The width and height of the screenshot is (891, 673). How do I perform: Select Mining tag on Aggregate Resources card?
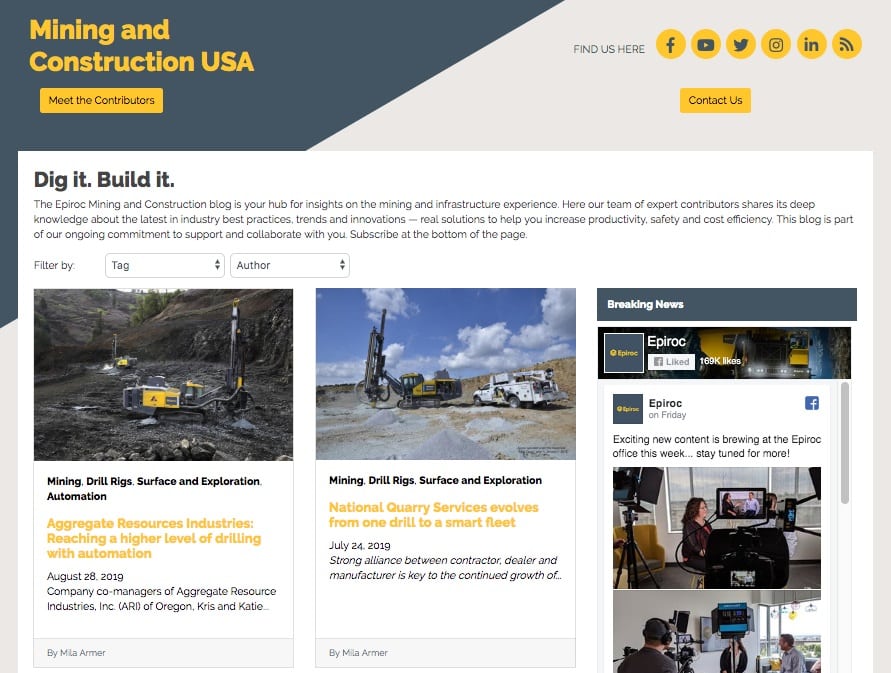(x=64, y=481)
